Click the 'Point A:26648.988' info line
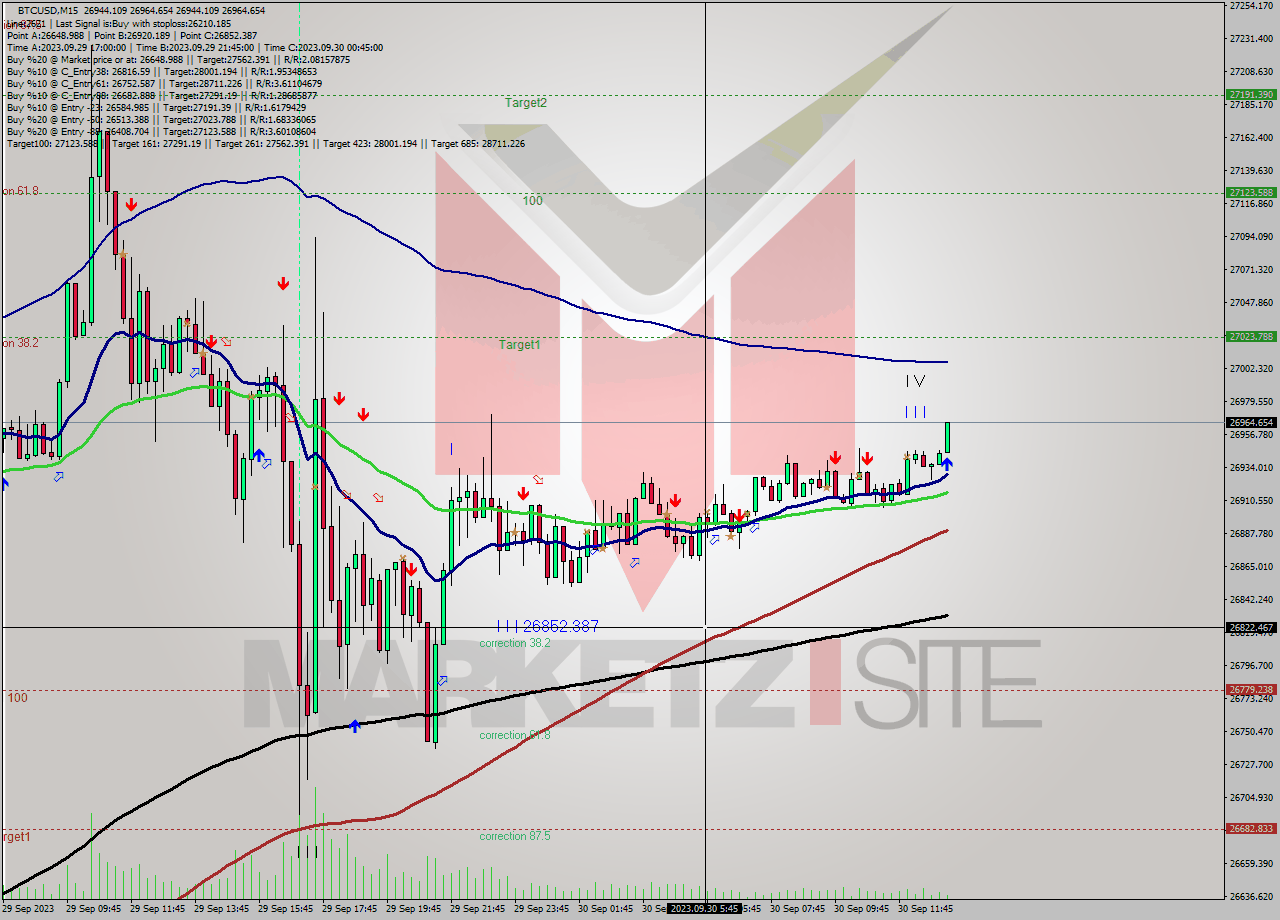1280x920 pixels. (132, 35)
